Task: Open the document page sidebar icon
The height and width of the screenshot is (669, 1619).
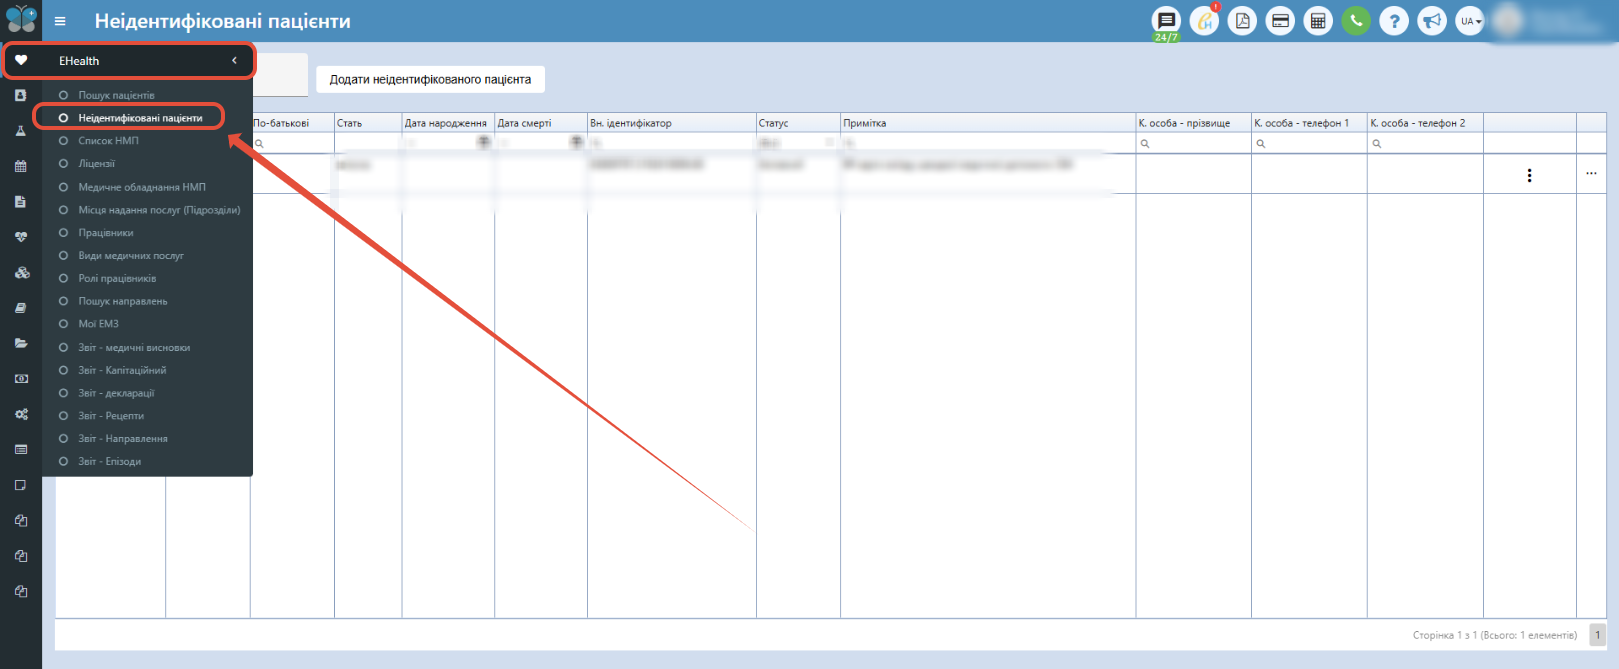Action: tap(21, 202)
